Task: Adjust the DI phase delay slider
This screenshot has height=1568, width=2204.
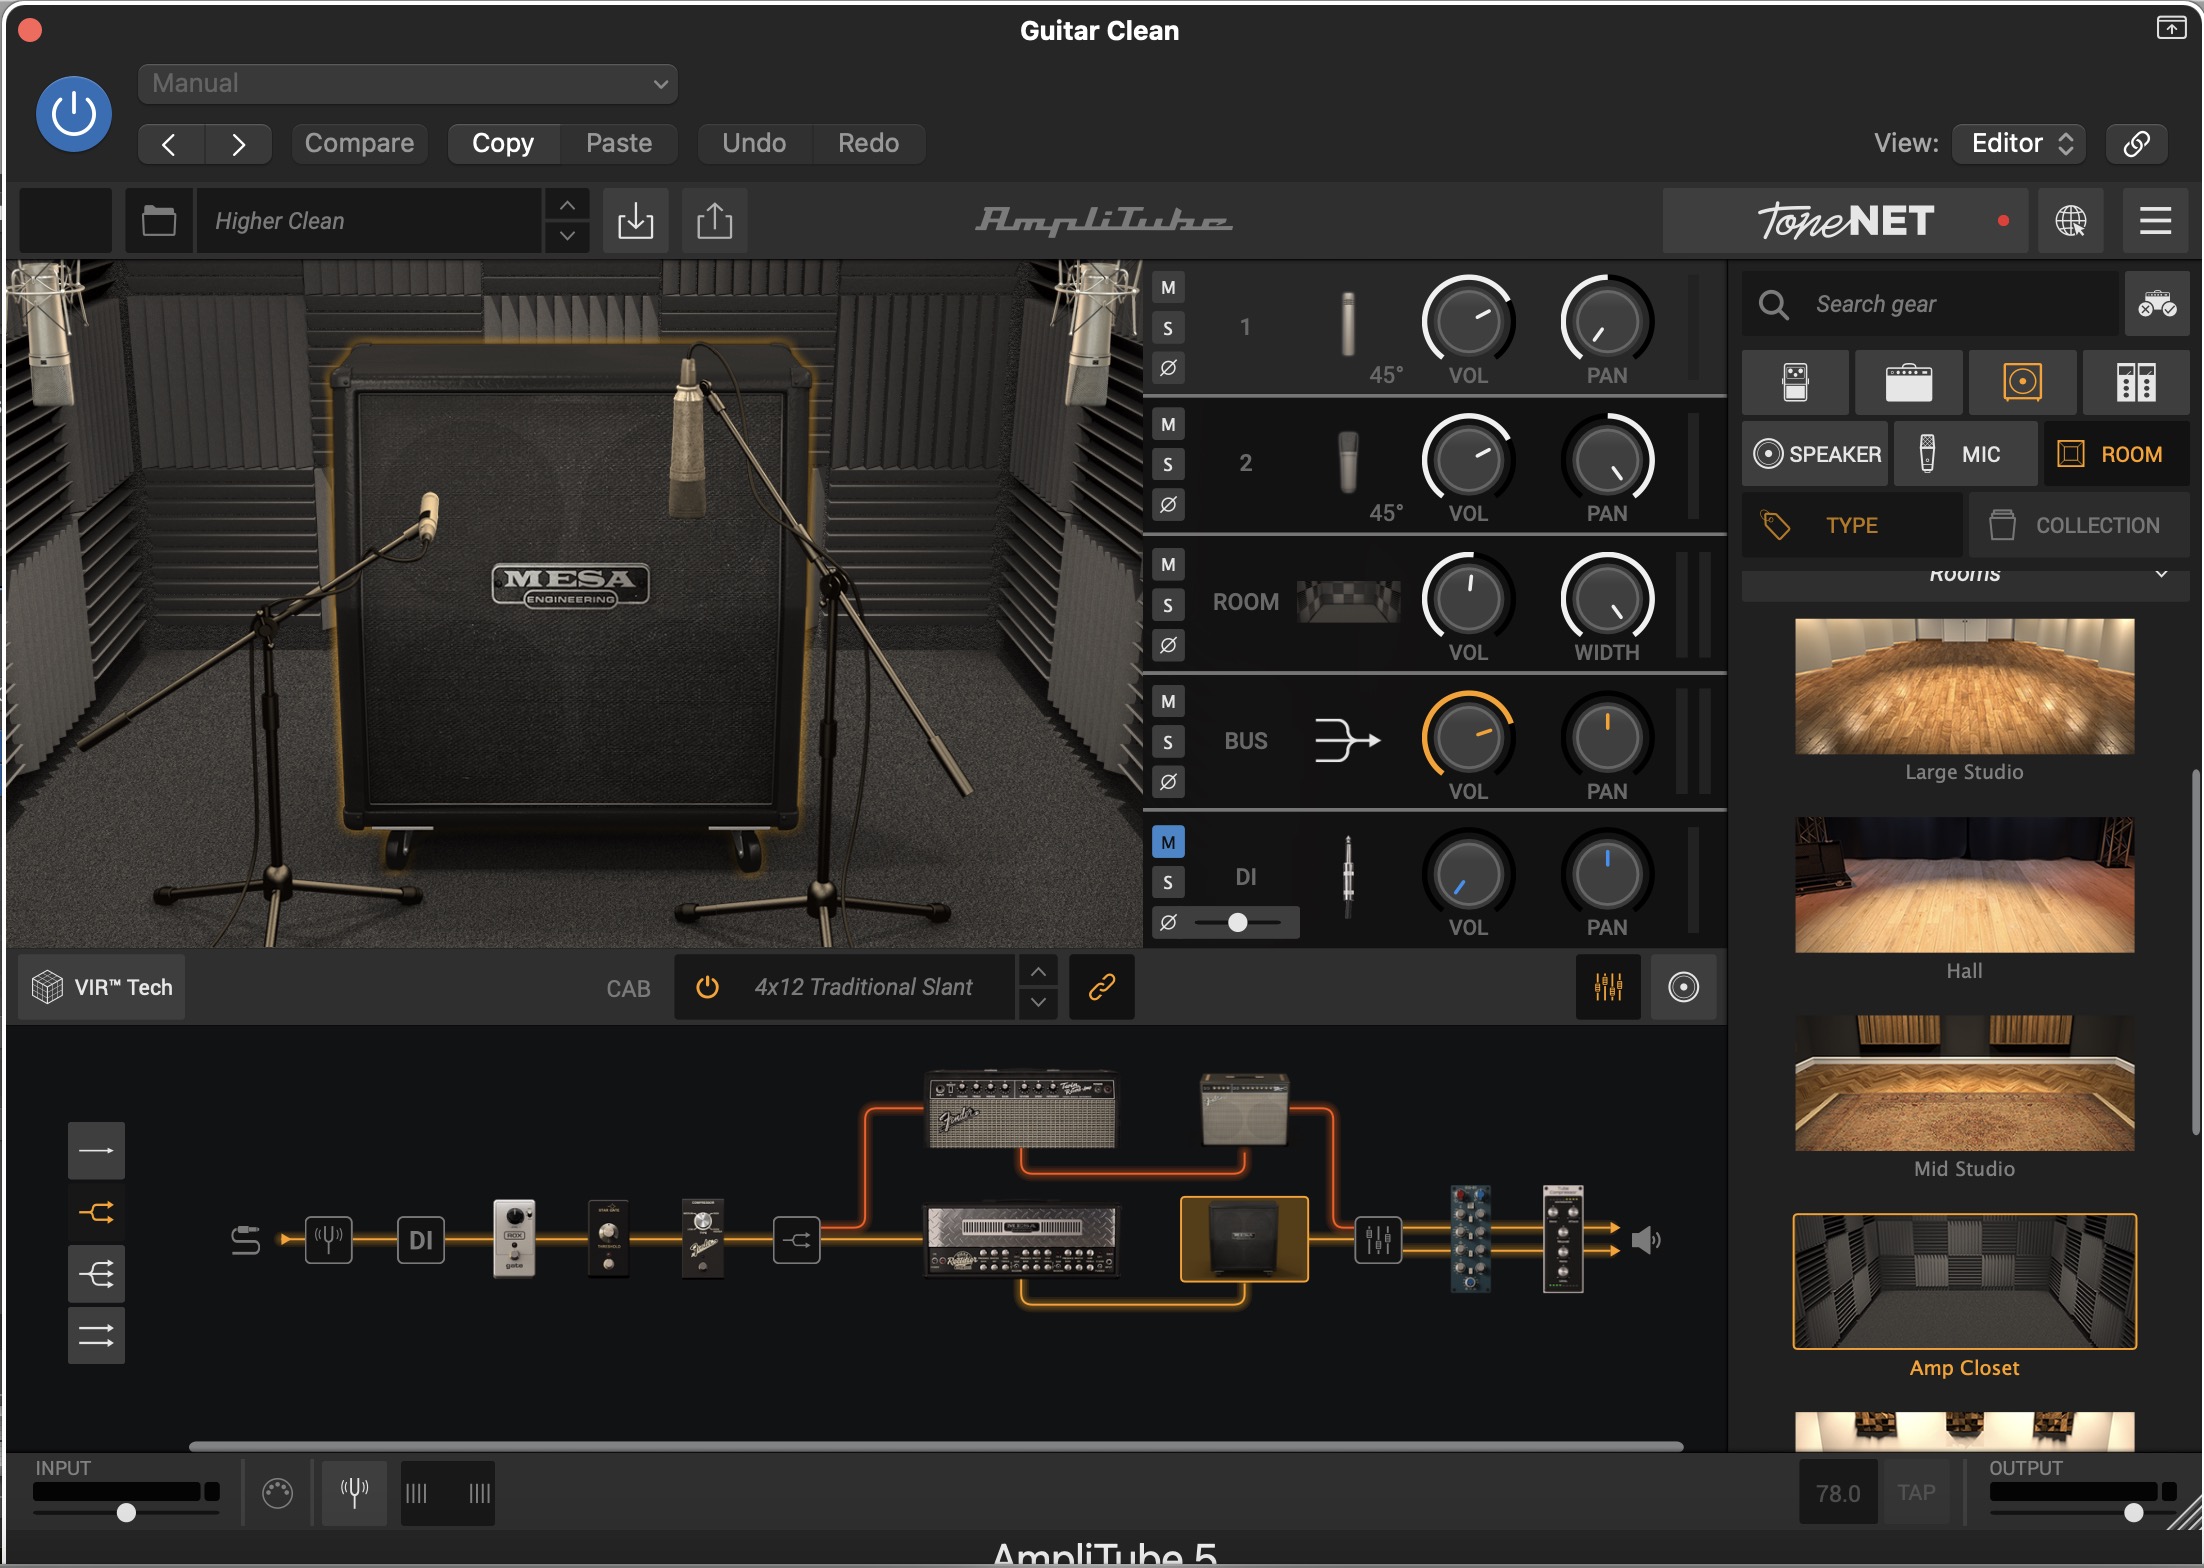Action: (1238, 922)
